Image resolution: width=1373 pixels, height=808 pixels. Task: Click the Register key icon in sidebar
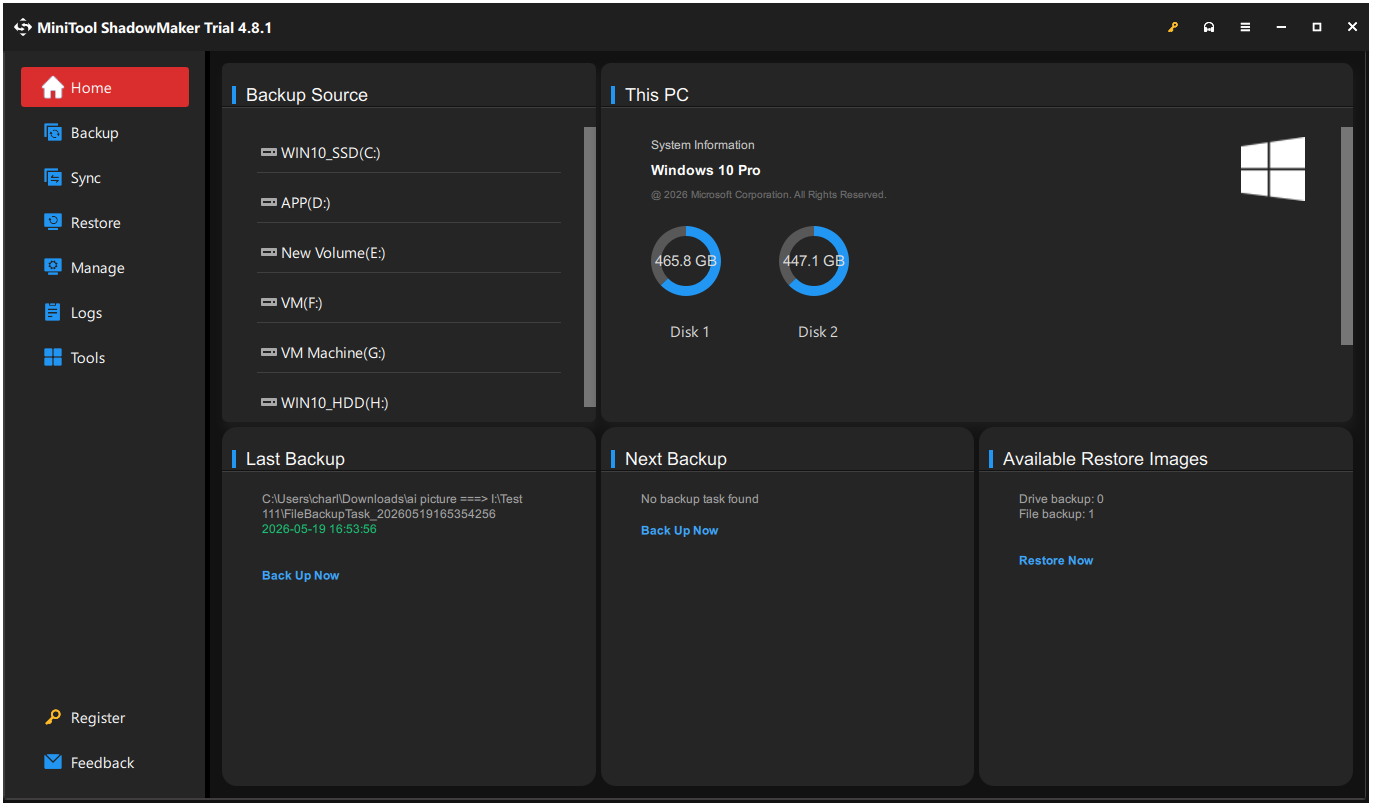[53, 717]
